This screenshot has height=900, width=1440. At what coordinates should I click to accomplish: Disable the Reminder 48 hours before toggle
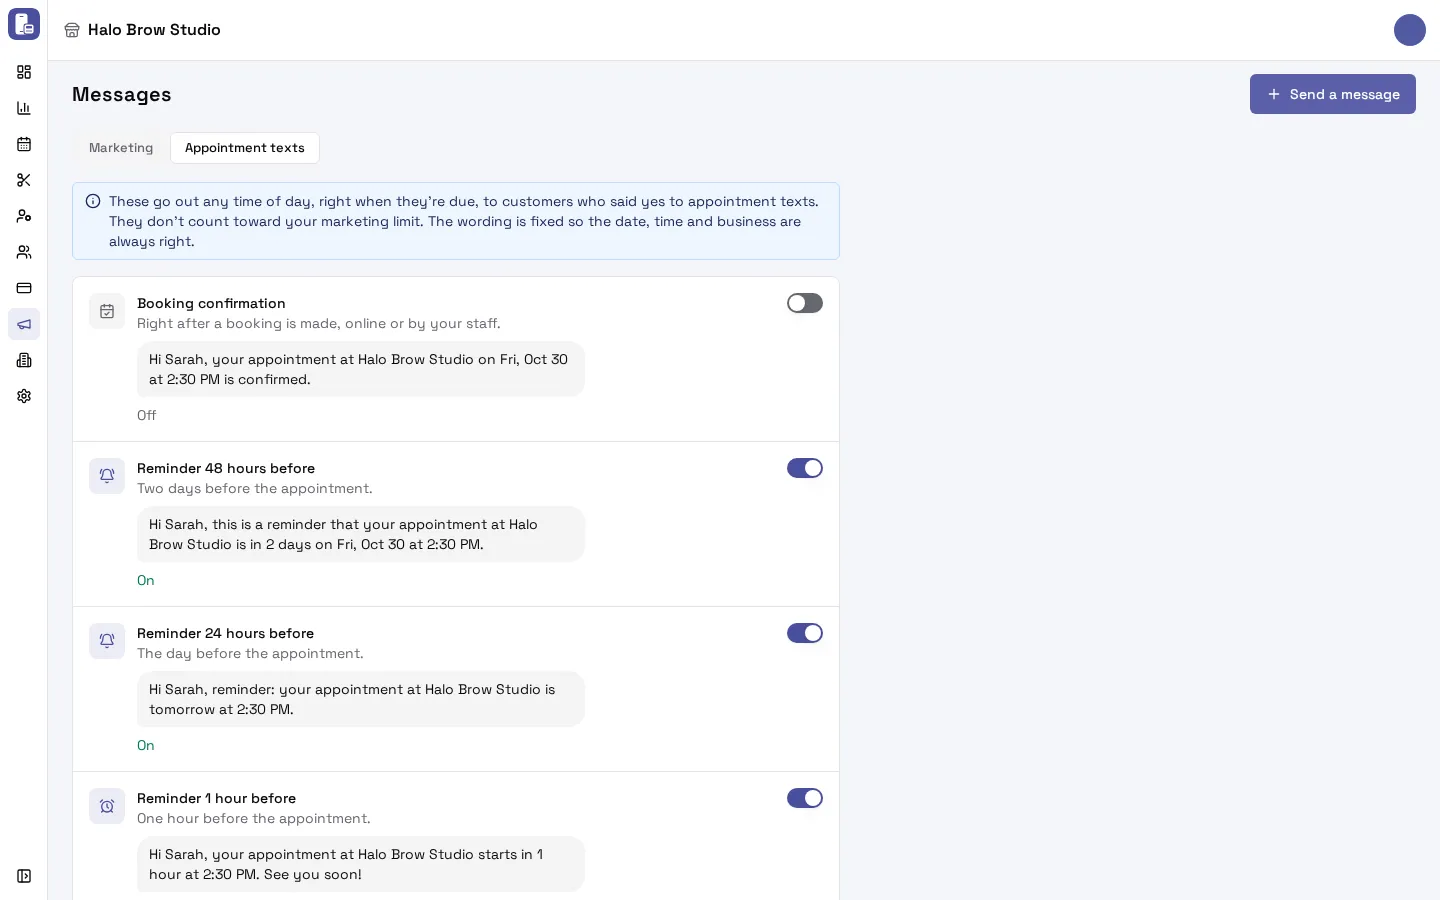tap(805, 468)
